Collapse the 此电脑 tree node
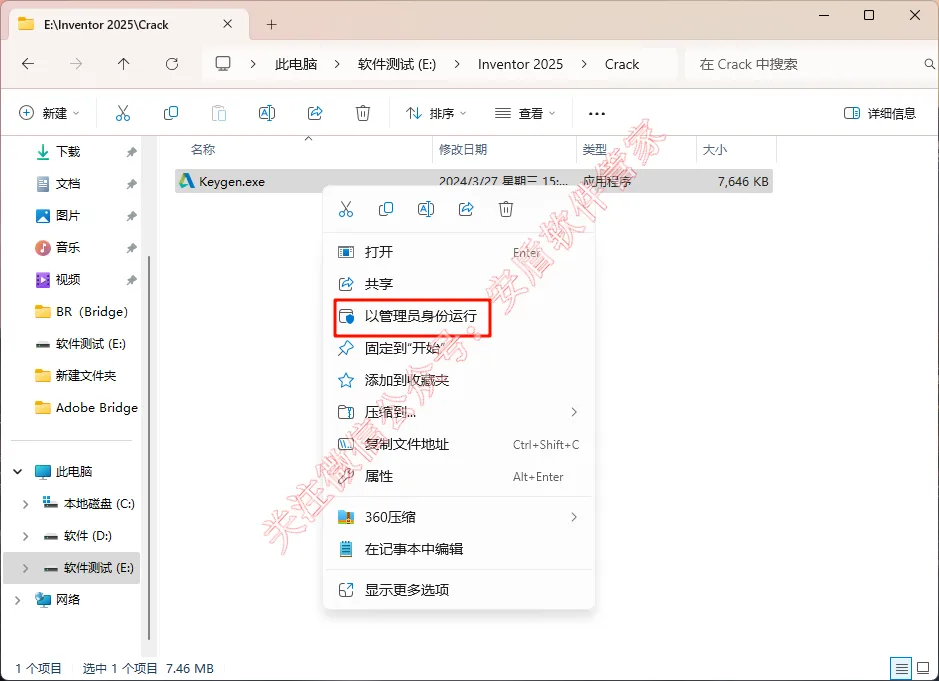 pyautogui.click(x=18, y=472)
